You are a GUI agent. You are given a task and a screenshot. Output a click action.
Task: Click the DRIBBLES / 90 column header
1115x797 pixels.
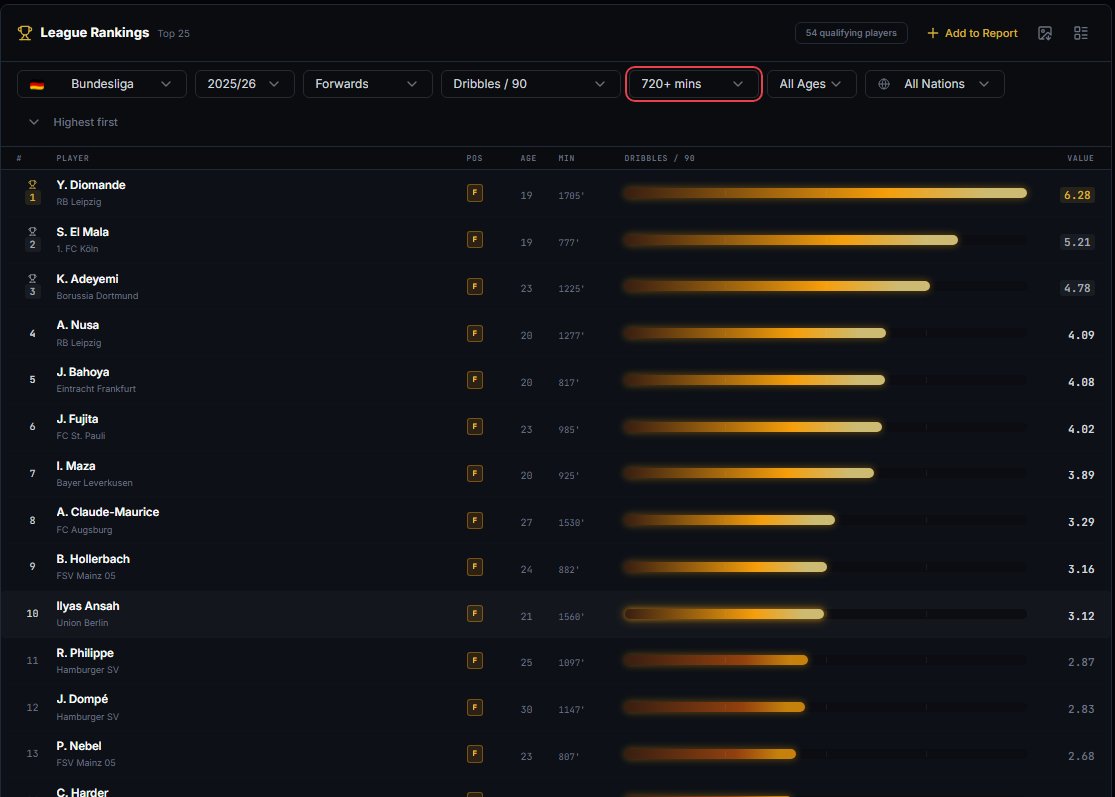coord(659,159)
